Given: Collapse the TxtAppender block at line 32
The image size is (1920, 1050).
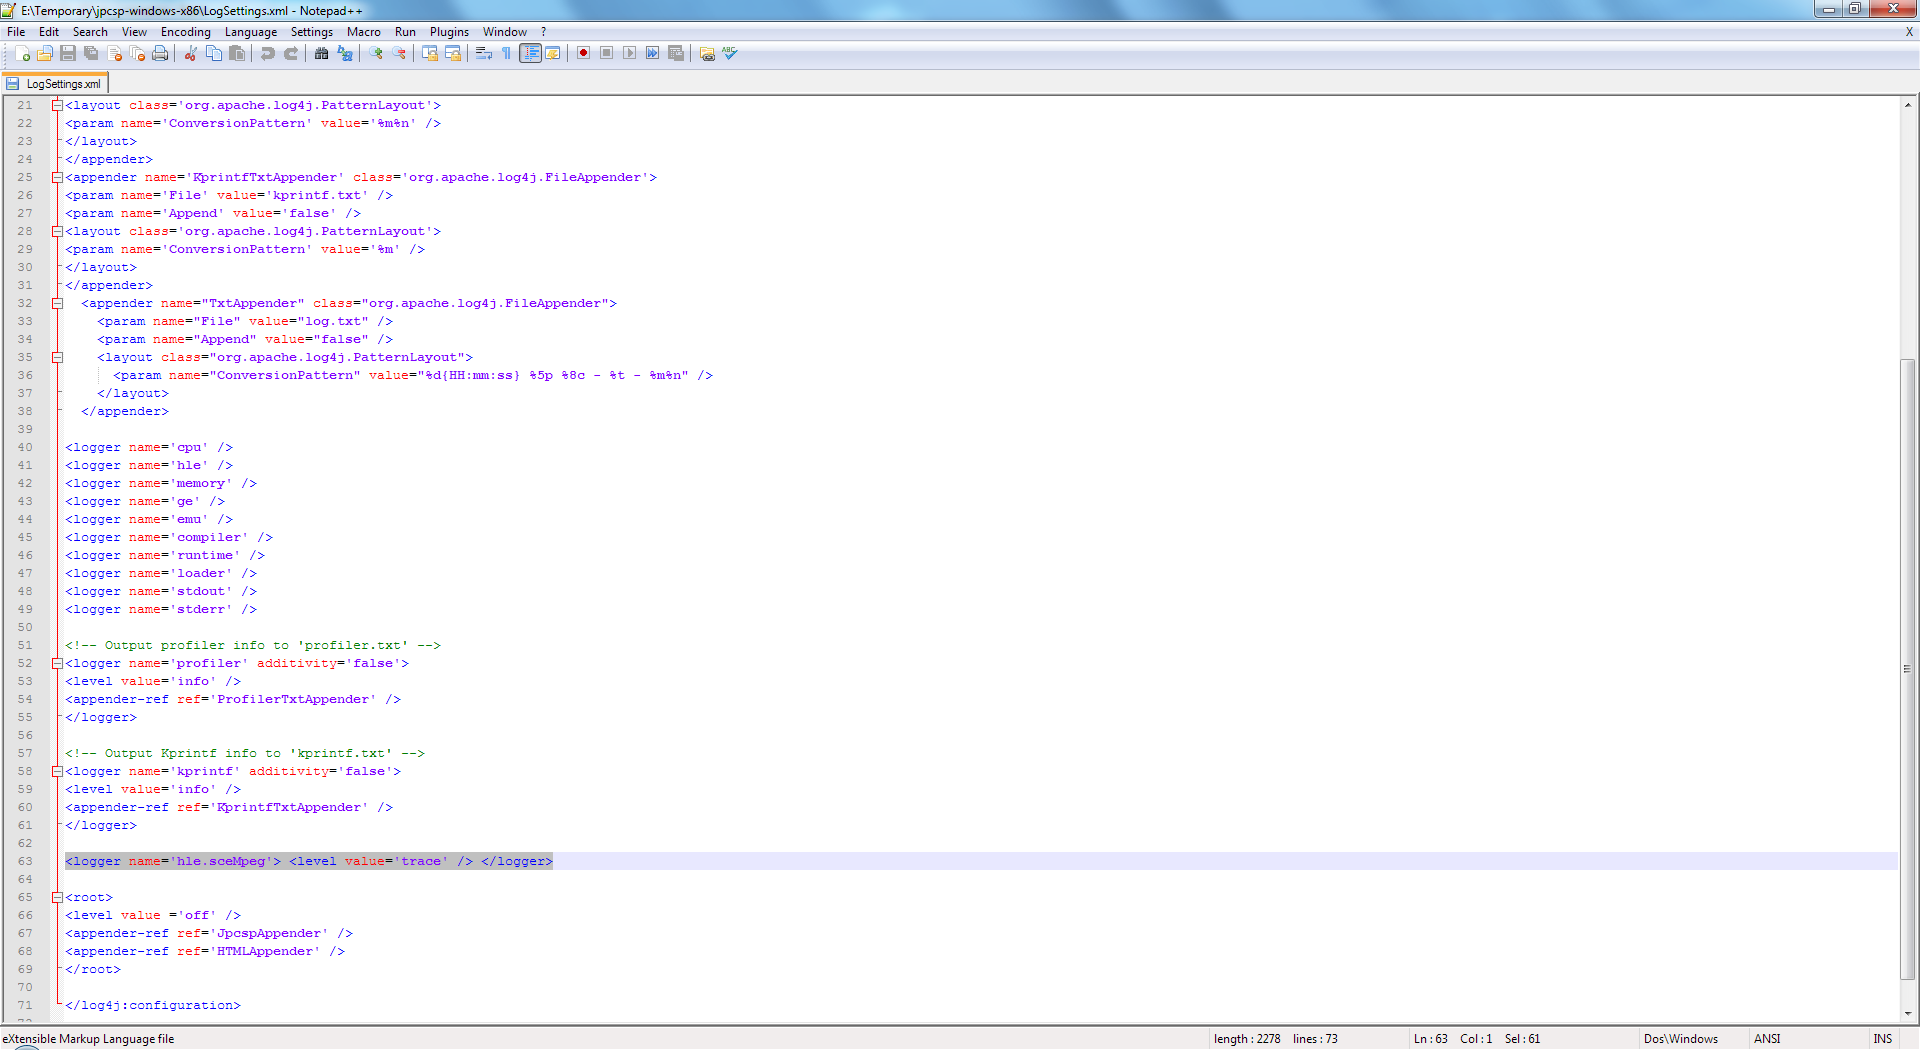Looking at the screenshot, I should (57, 304).
